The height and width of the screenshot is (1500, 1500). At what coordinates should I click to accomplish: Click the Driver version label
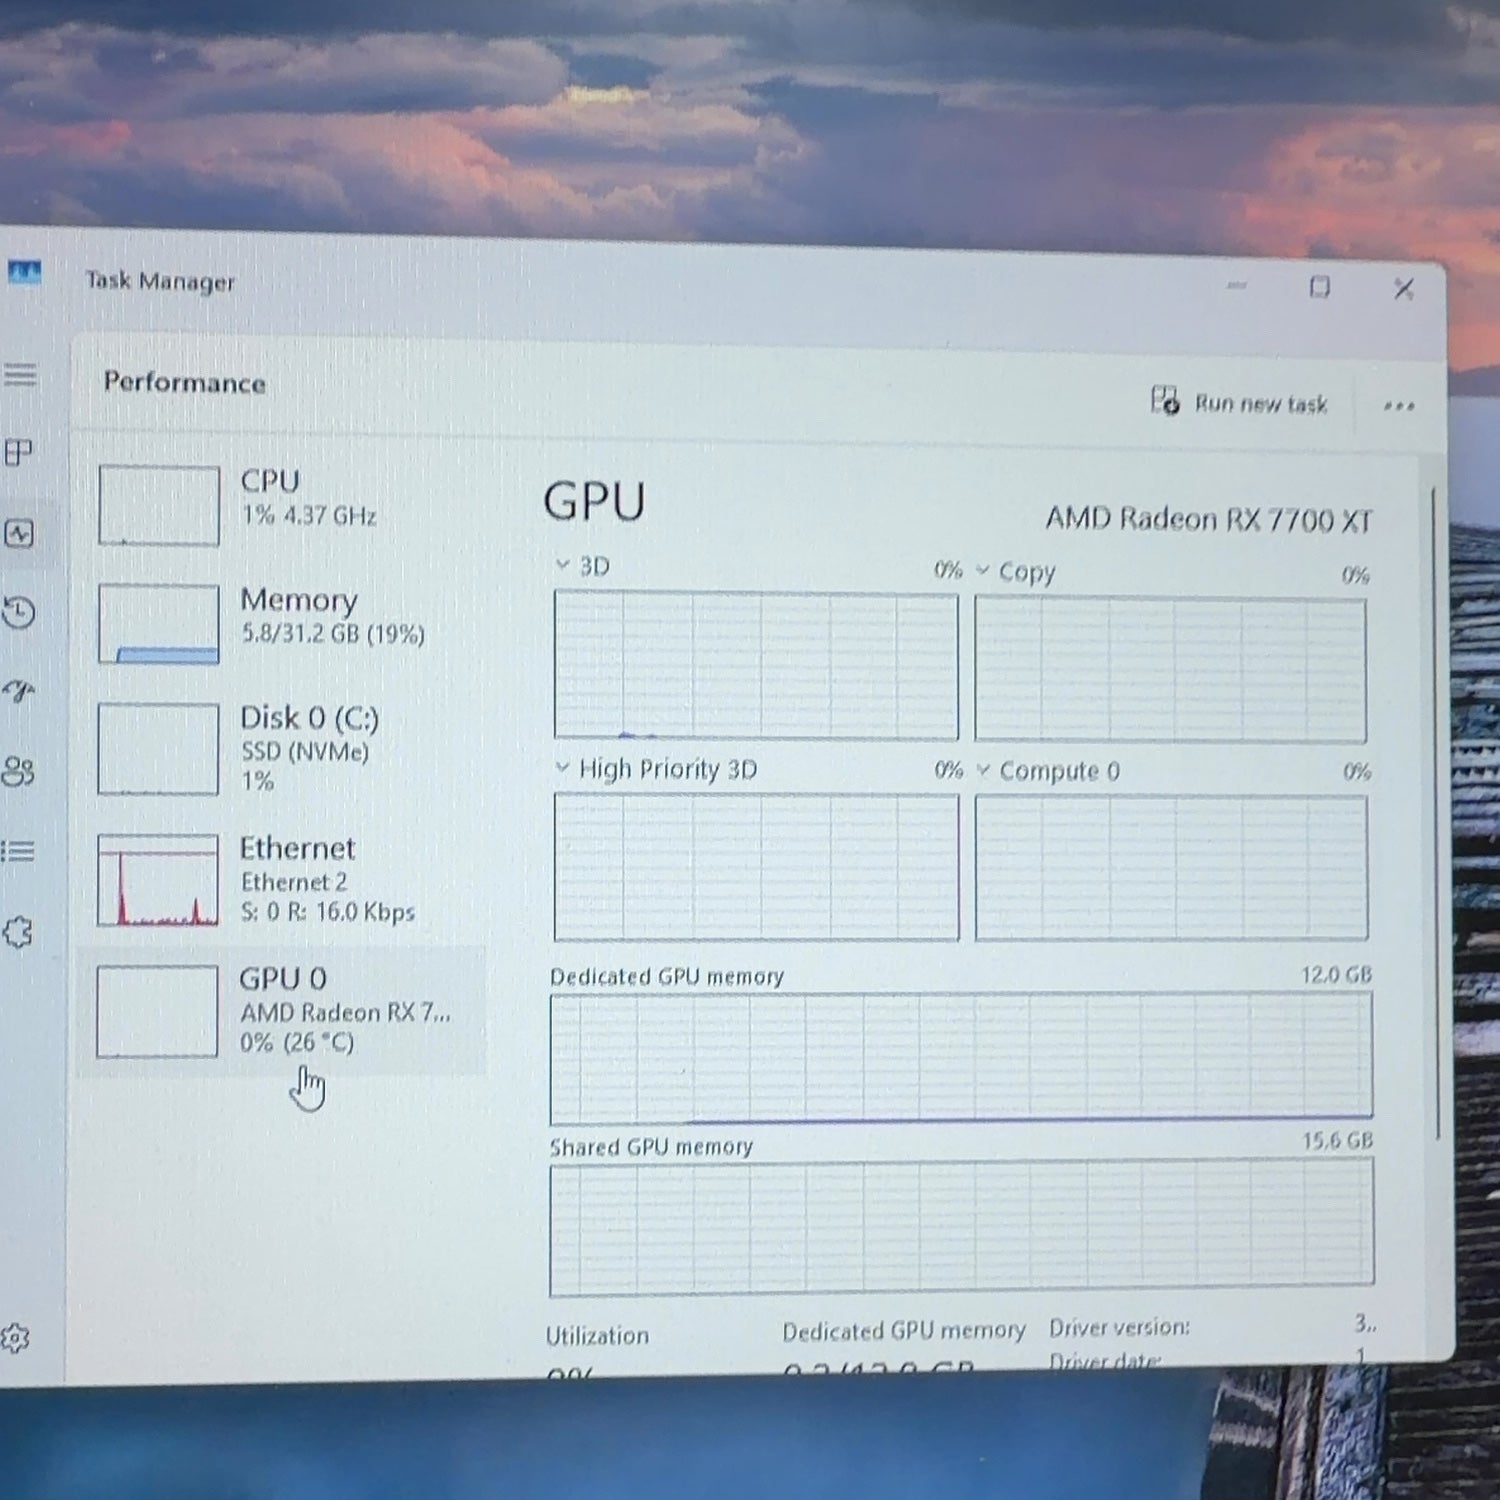click(1119, 1327)
